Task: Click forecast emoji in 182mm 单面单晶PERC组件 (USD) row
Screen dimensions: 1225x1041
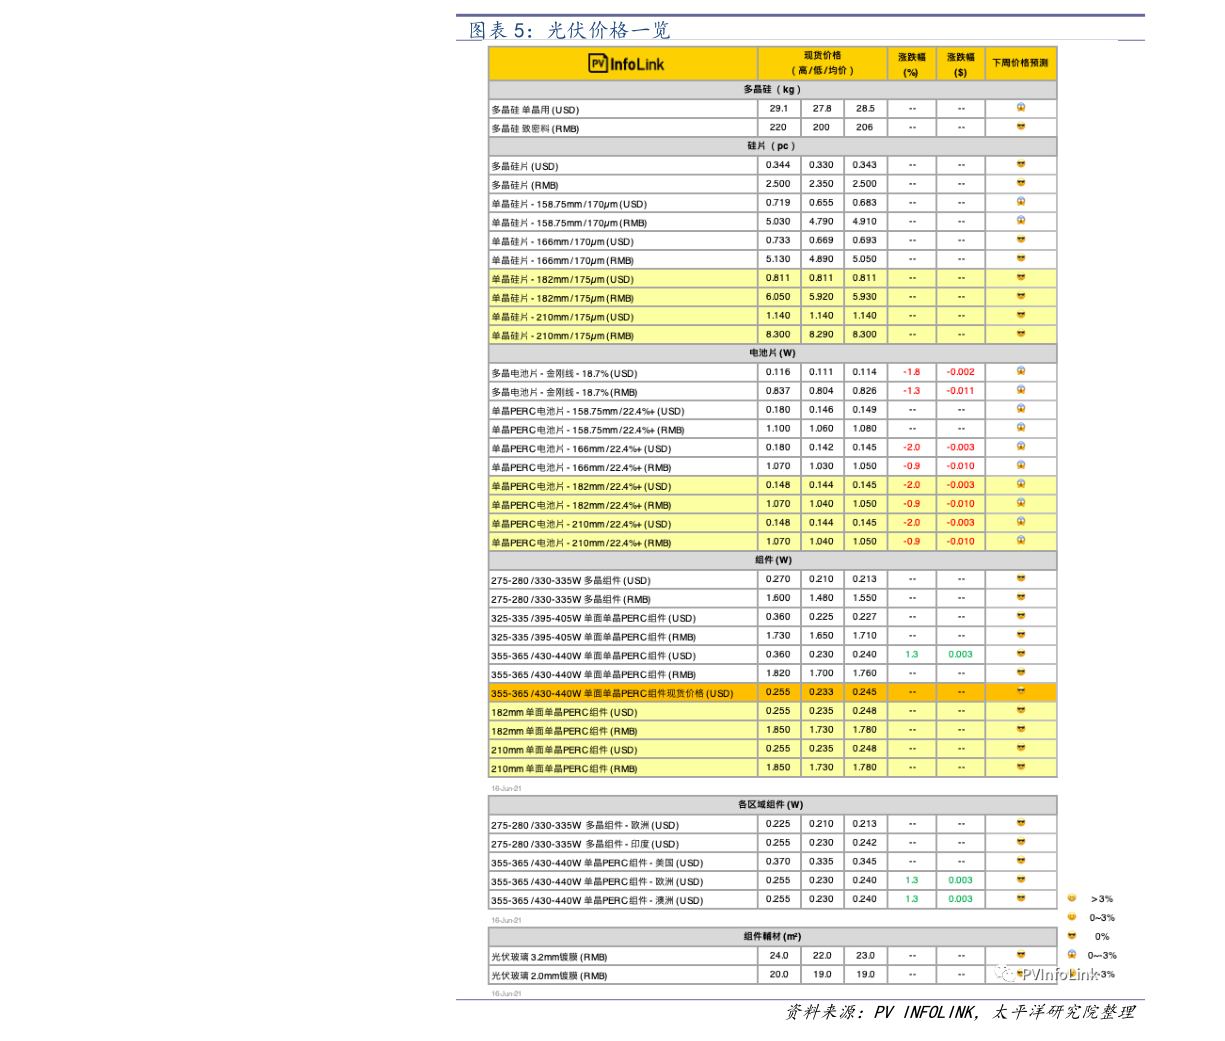Action: click(x=1021, y=710)
